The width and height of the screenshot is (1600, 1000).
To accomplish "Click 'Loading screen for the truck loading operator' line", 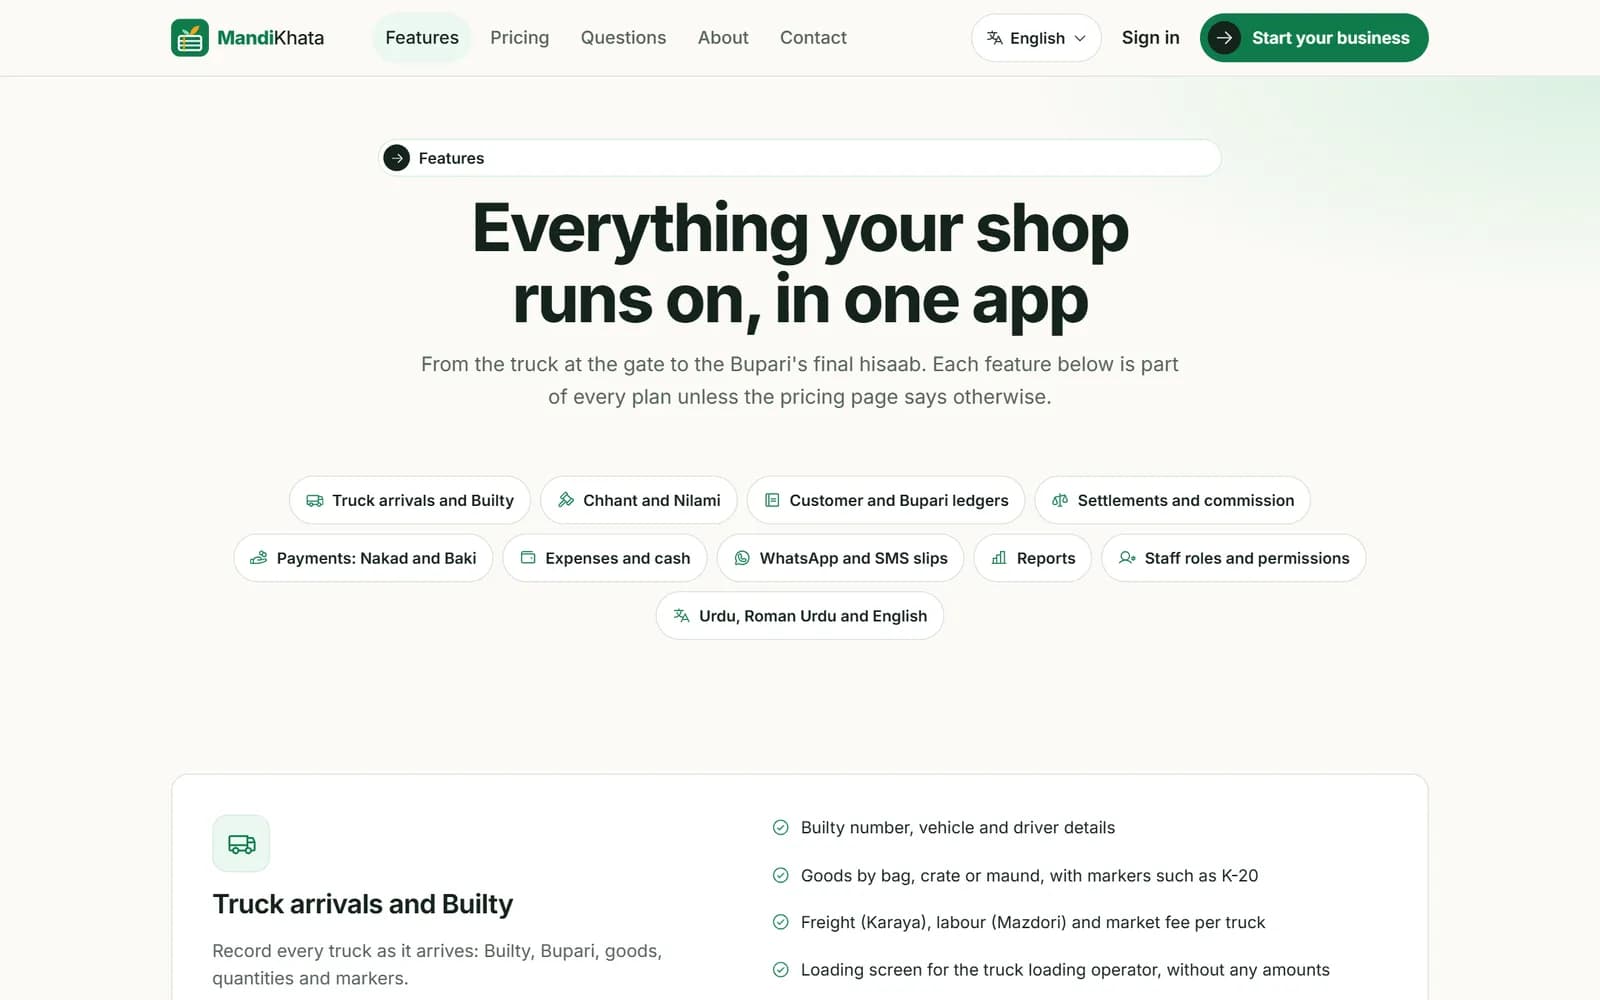I will point(1065,970).
